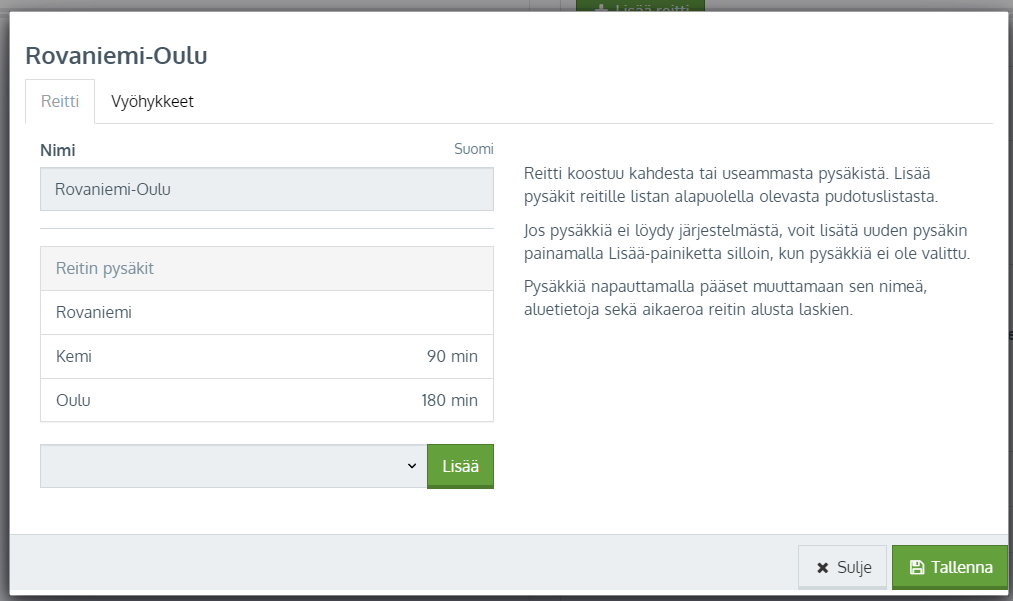1013x601 pixels.
Task: Open the Rovaniemi stop row
Action: tap(266, 312)
